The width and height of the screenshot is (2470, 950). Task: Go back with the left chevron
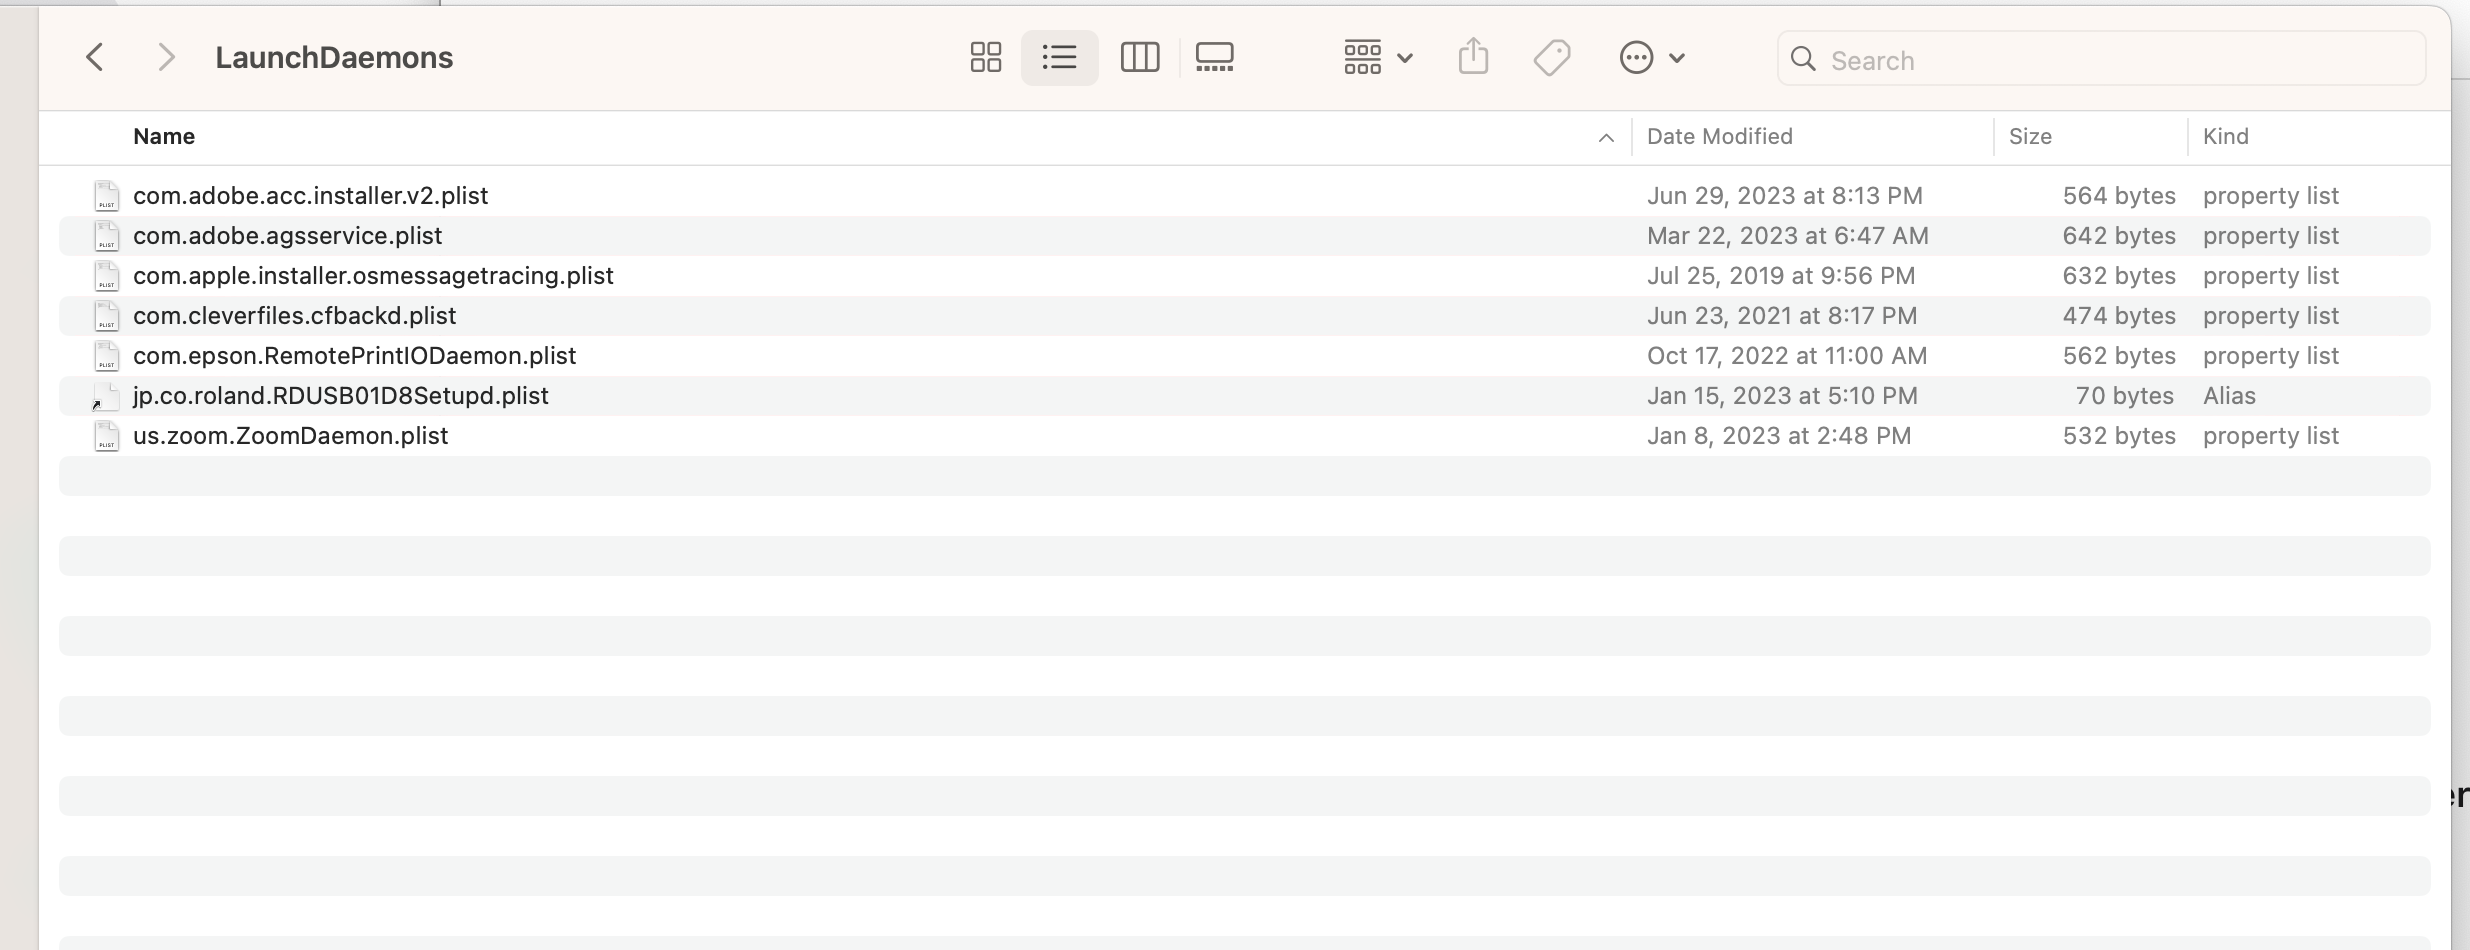pyautogui.click(x=95, y=58)
